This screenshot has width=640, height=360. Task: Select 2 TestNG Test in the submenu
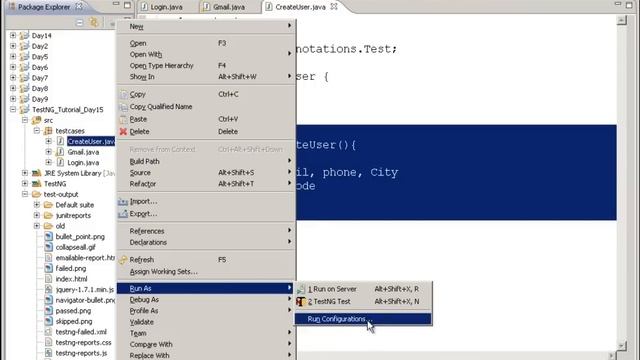(363, 302)
